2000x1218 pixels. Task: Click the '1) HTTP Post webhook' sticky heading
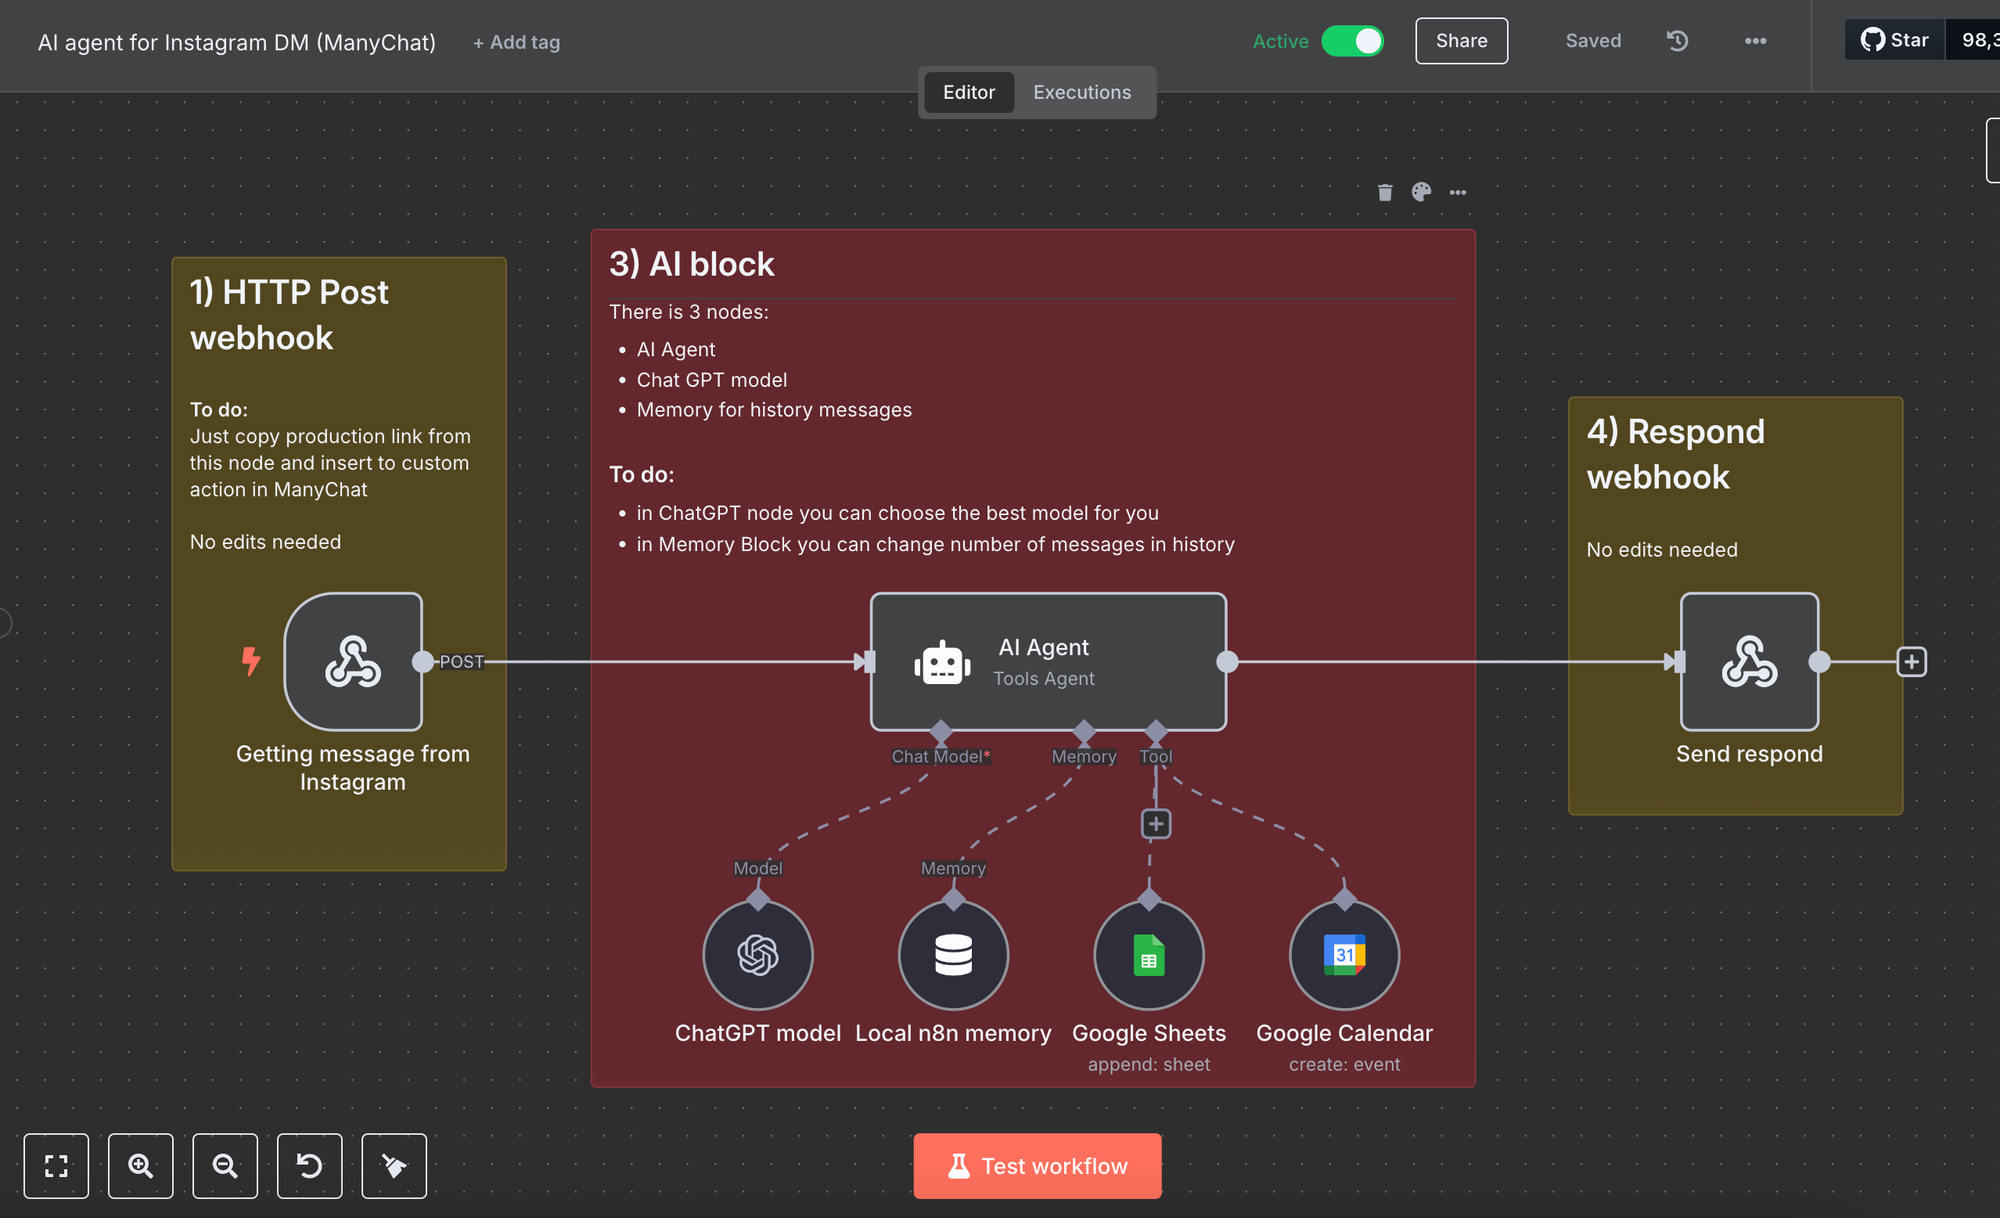tap(290, 315)
